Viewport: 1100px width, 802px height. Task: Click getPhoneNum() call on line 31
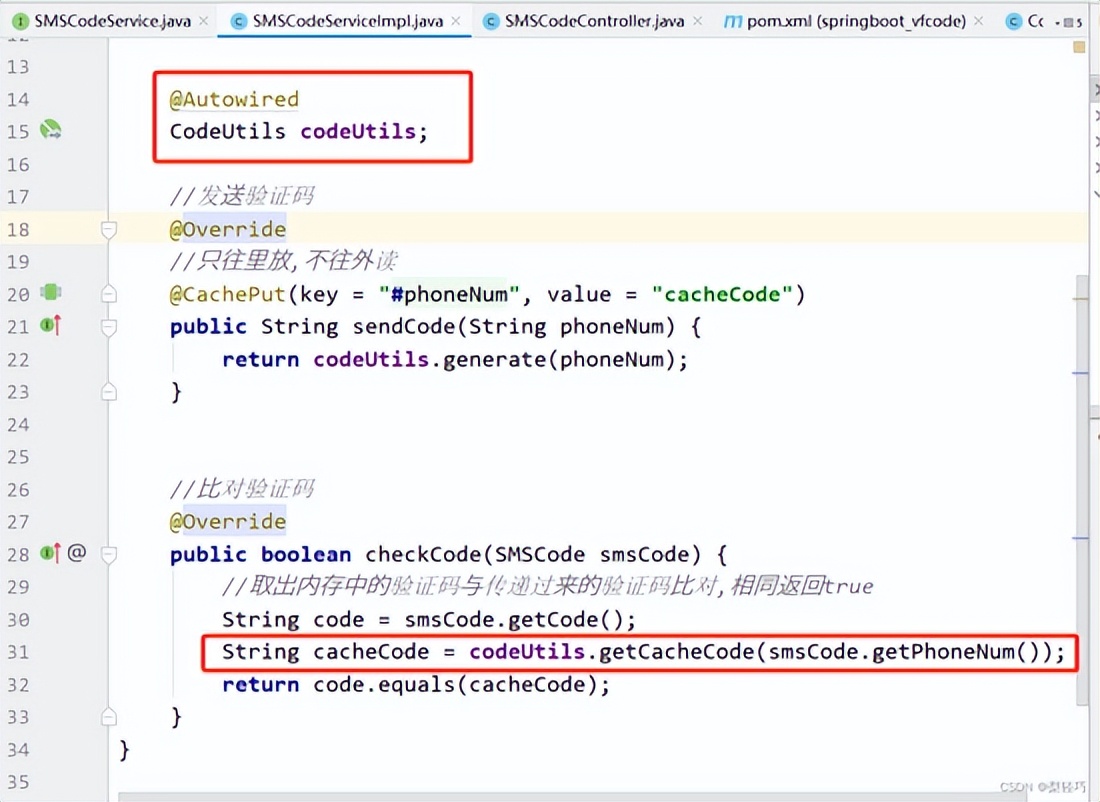pyautogui.click(x=956, y=652)
